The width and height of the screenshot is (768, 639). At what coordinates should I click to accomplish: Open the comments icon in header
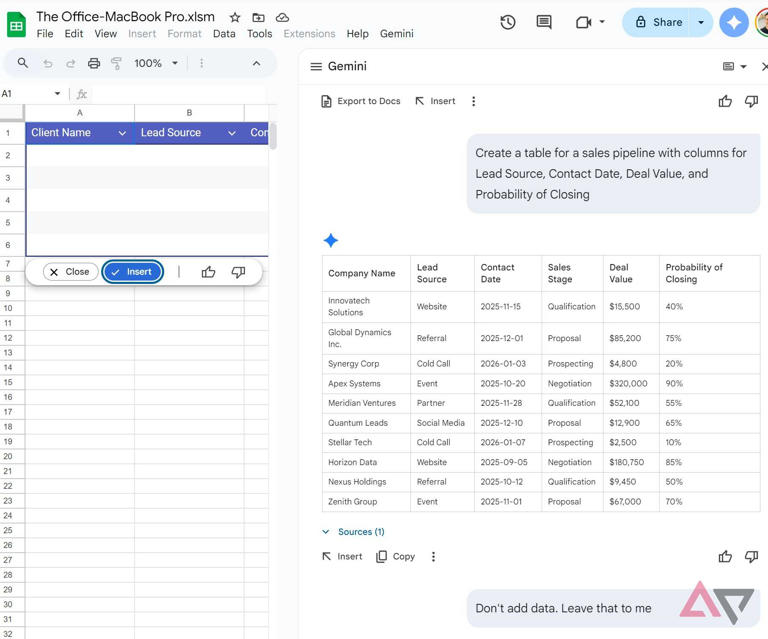coord(544,22)
